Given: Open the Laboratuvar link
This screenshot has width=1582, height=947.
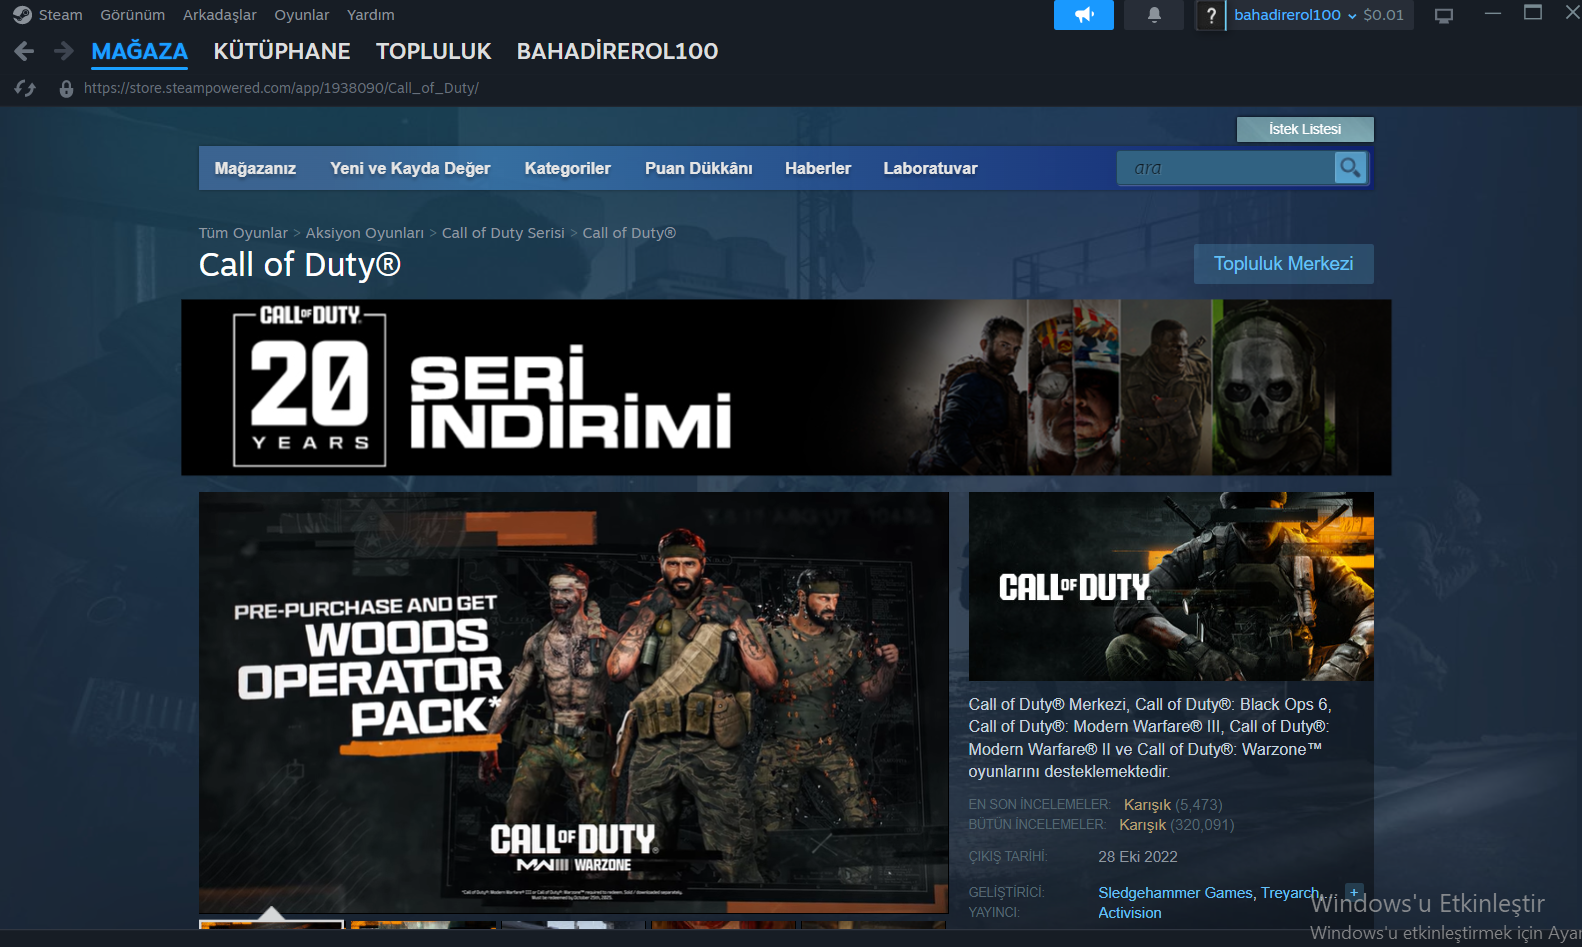Looking at the screenshot, I should point(930,168).
